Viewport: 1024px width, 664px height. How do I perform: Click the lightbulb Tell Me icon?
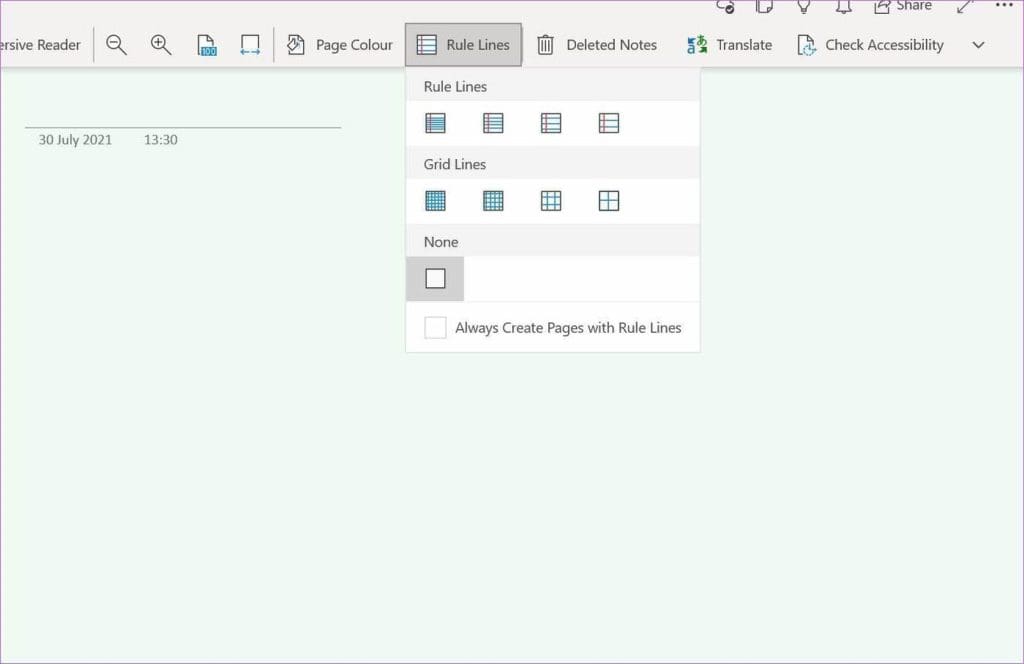click(x=803, y=7)
